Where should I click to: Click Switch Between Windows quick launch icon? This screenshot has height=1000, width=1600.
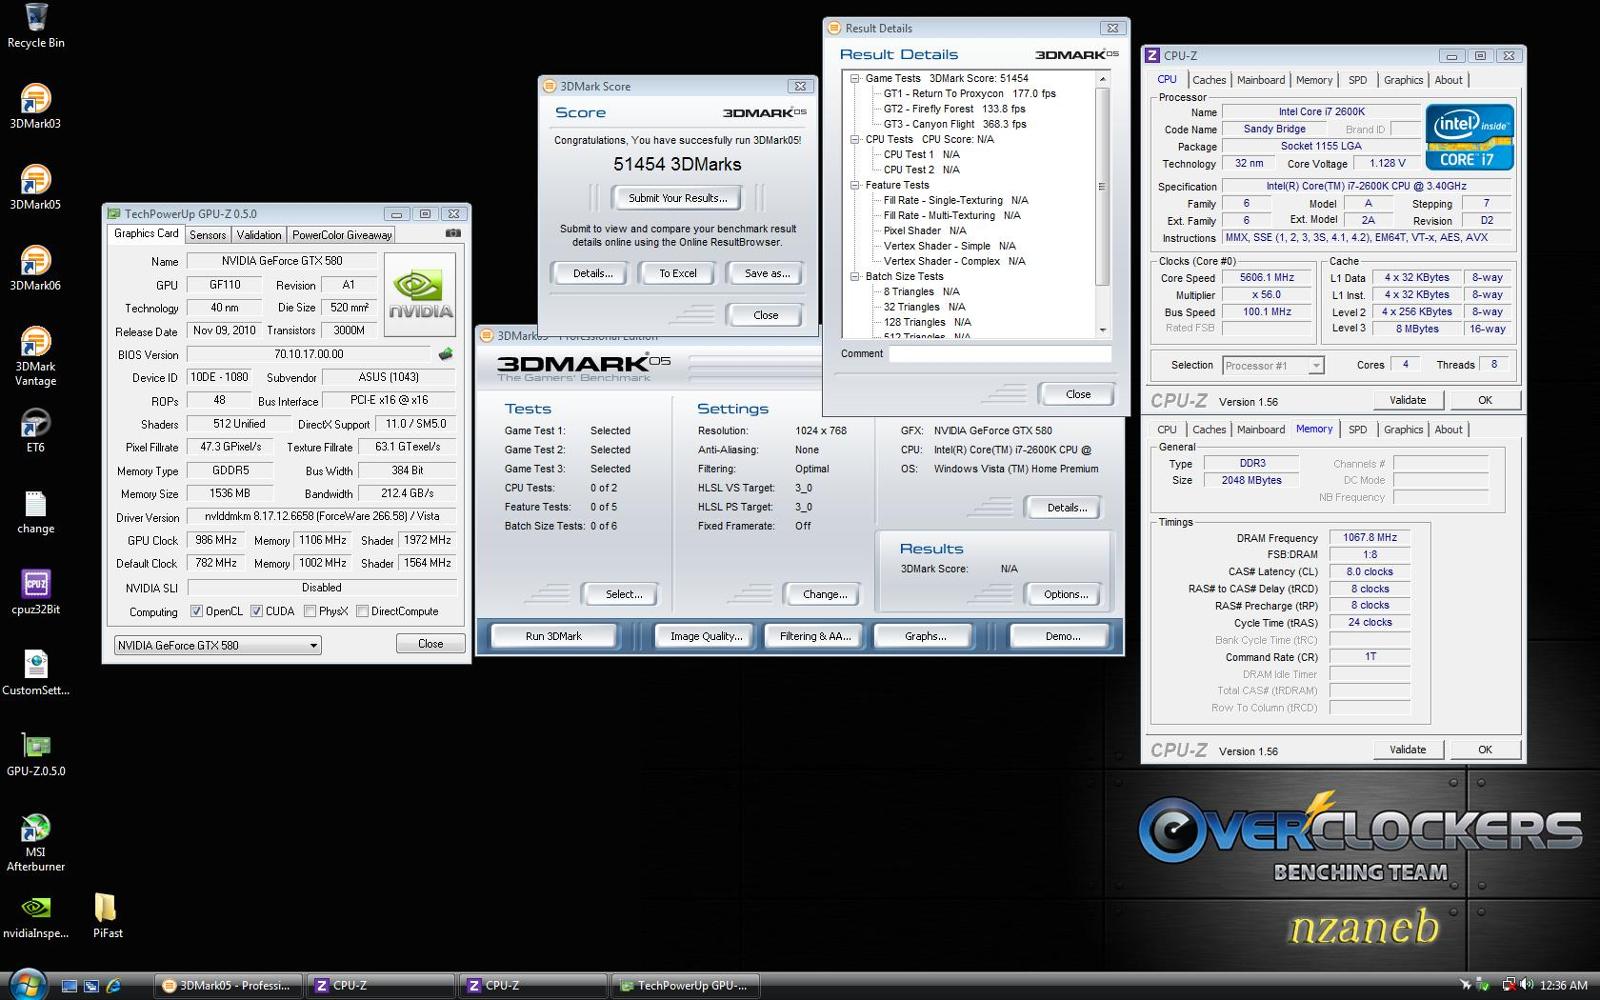91,986
